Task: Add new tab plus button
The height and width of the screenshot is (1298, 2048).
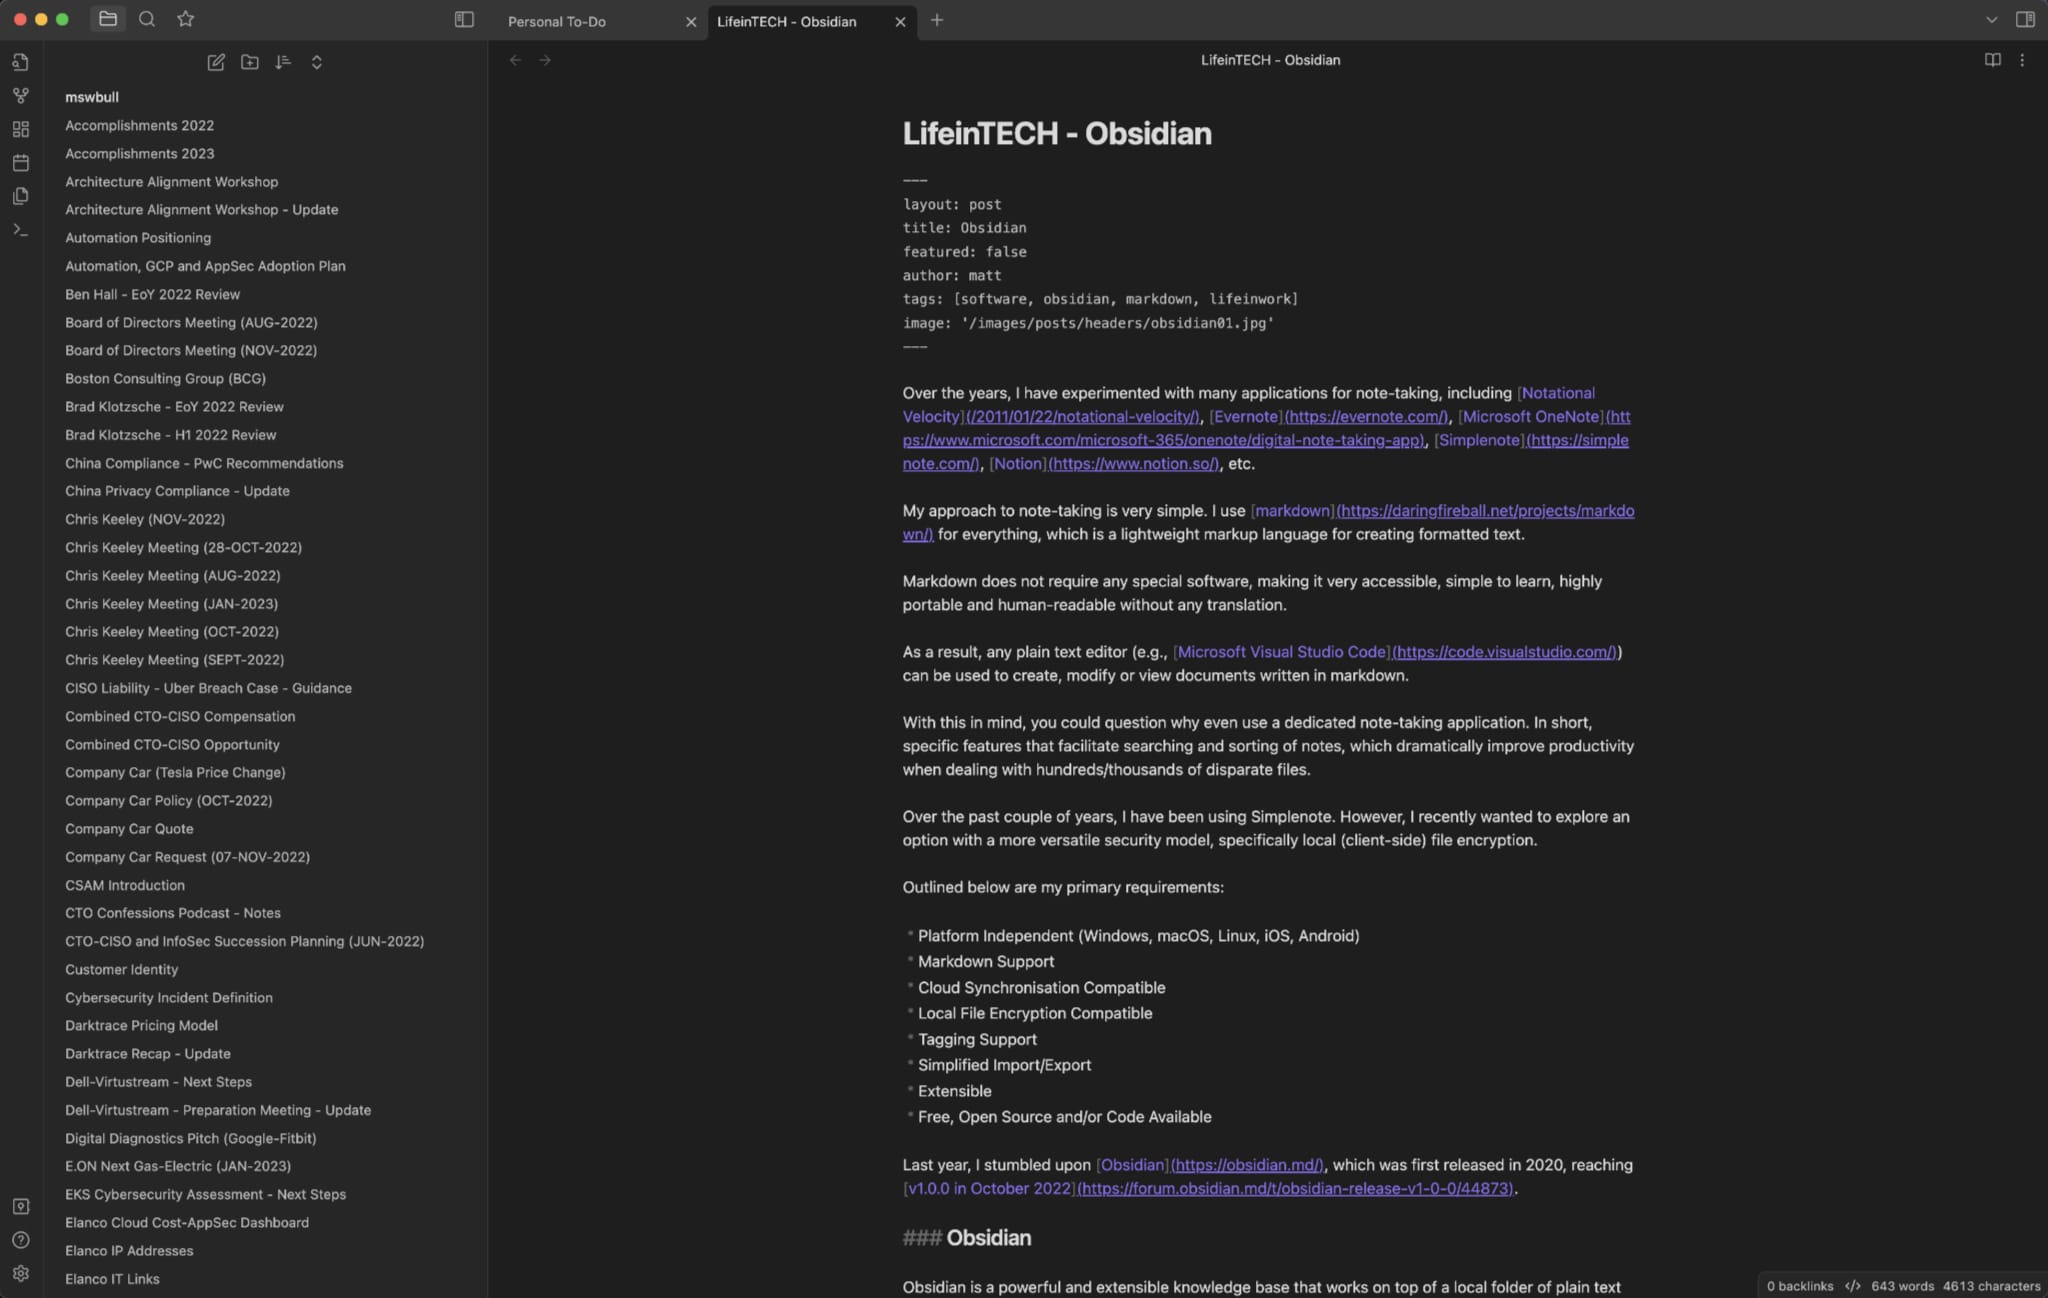Action: coord(937,20)
